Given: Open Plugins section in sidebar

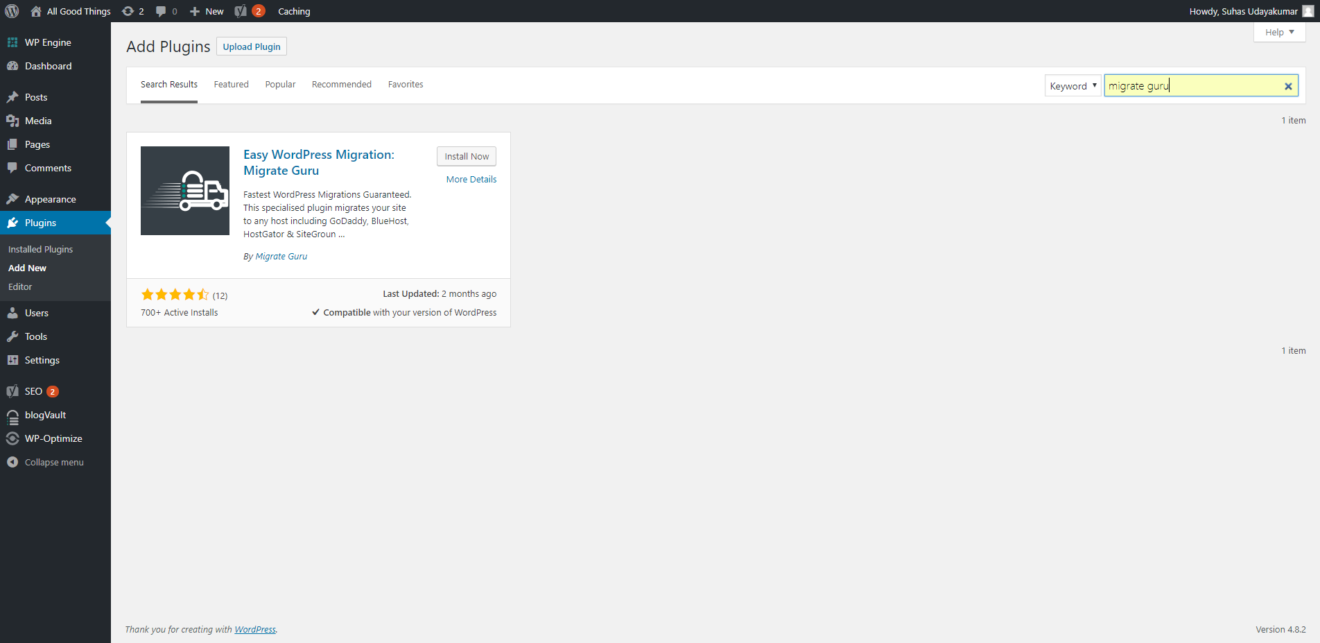Looking at the screenshot, I should [55, 223].
